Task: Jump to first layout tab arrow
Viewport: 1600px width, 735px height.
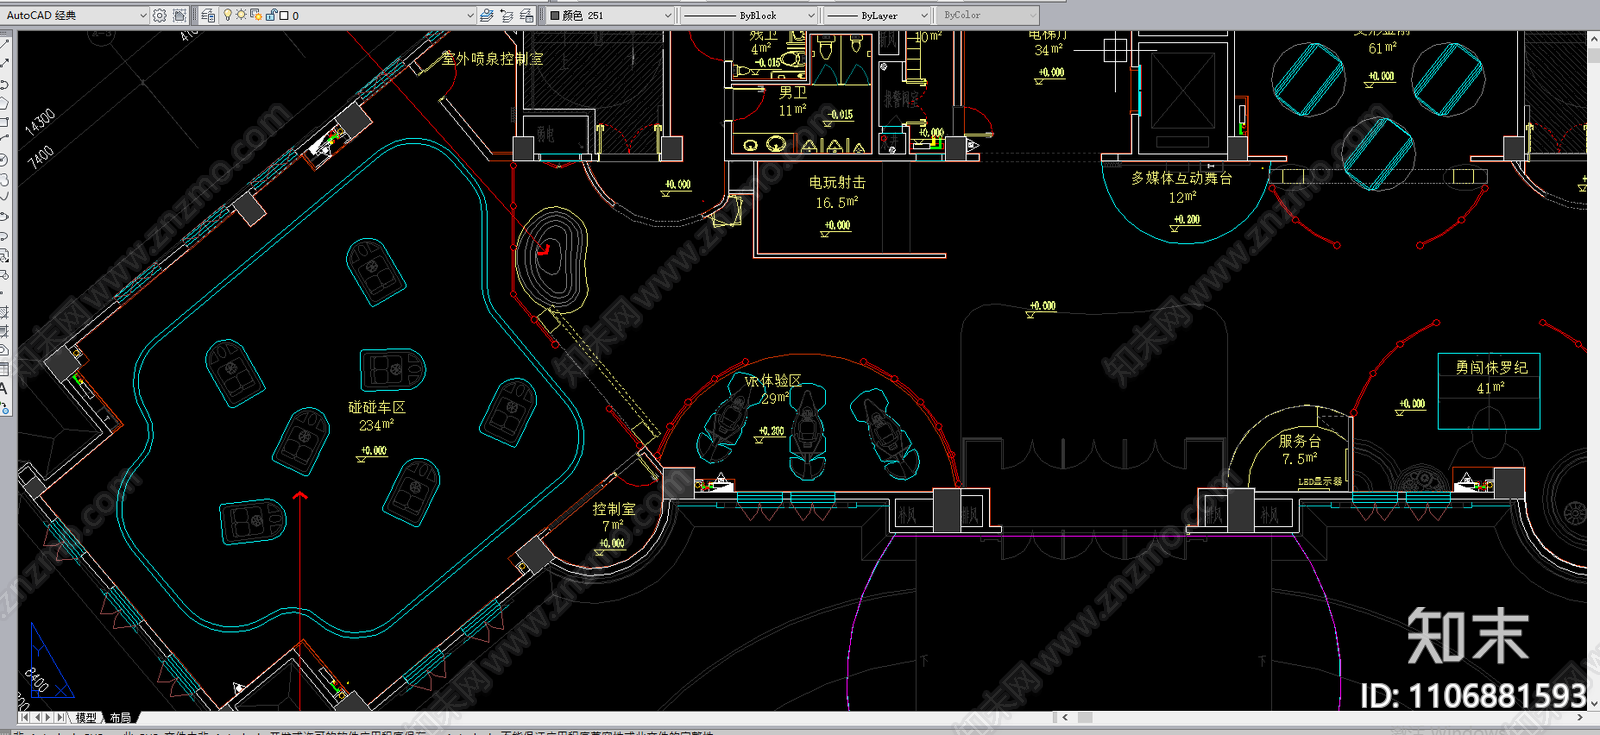Action: click(x=24, y=717)
